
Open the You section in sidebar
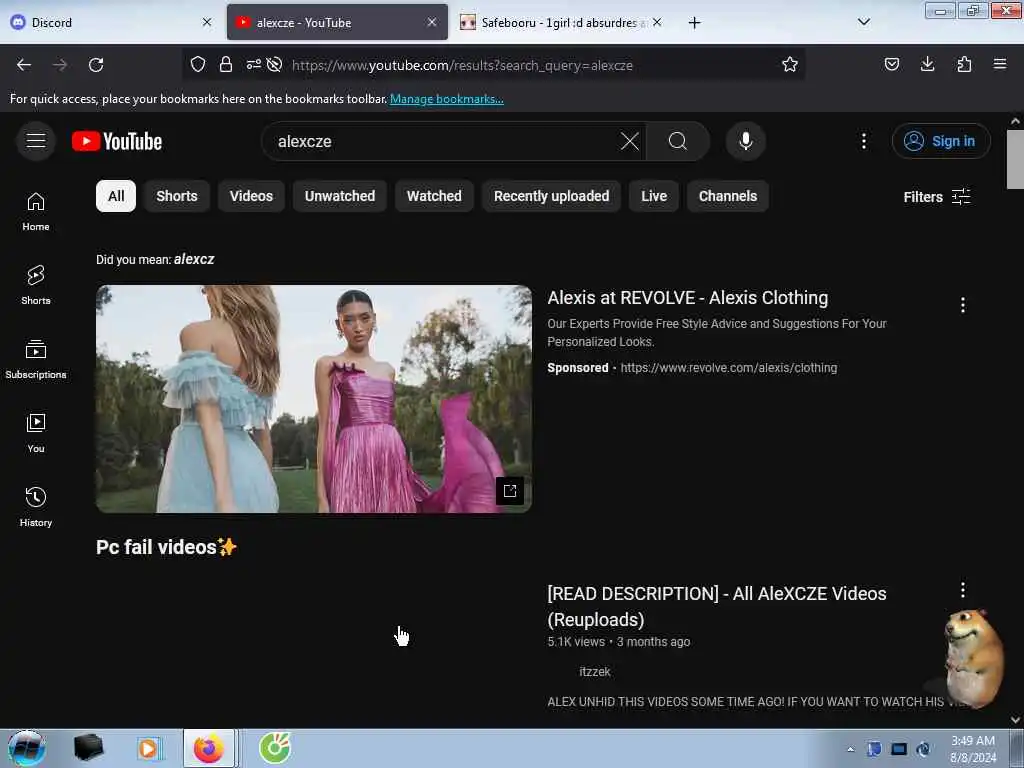(36, 433)
